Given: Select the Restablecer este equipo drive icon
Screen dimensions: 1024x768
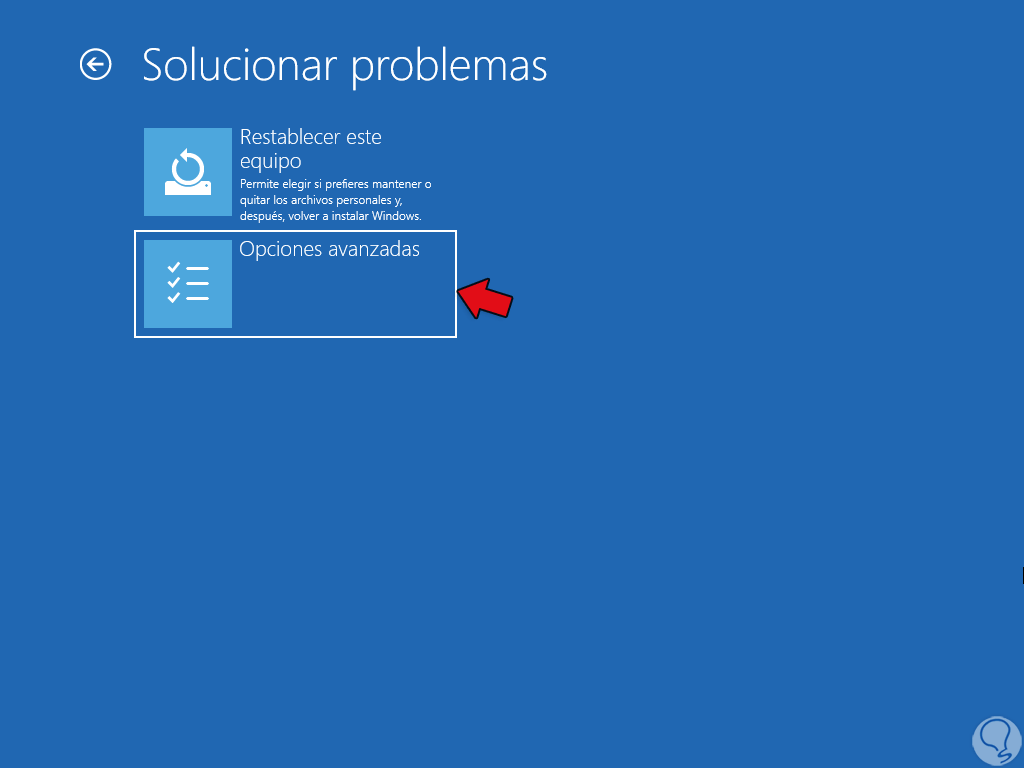Looking at the screenshot, I should click(x=188, y=172).
